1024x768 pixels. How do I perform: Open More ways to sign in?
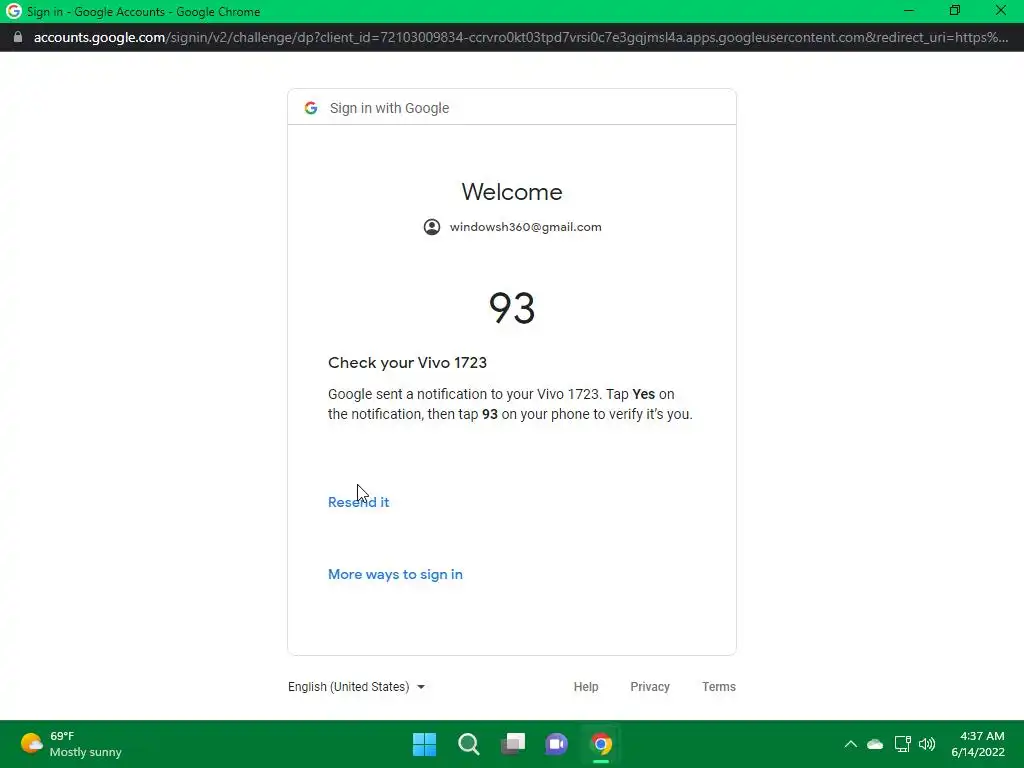(395, 574)
